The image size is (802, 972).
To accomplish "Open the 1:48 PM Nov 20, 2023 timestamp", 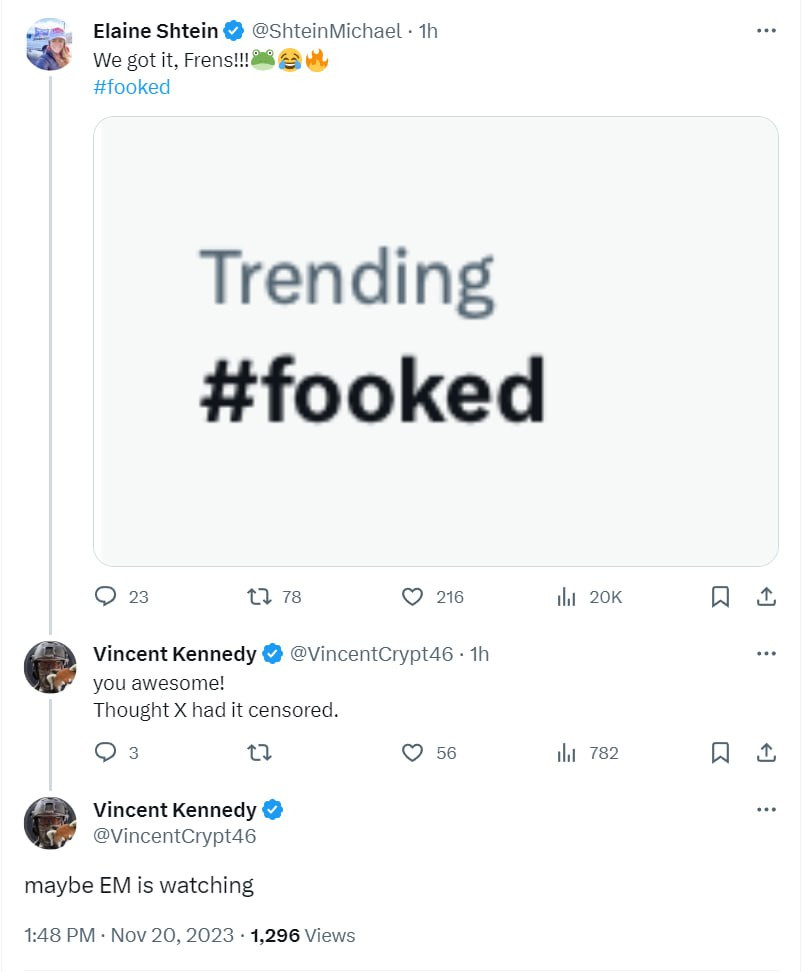I will coord(128,936).
